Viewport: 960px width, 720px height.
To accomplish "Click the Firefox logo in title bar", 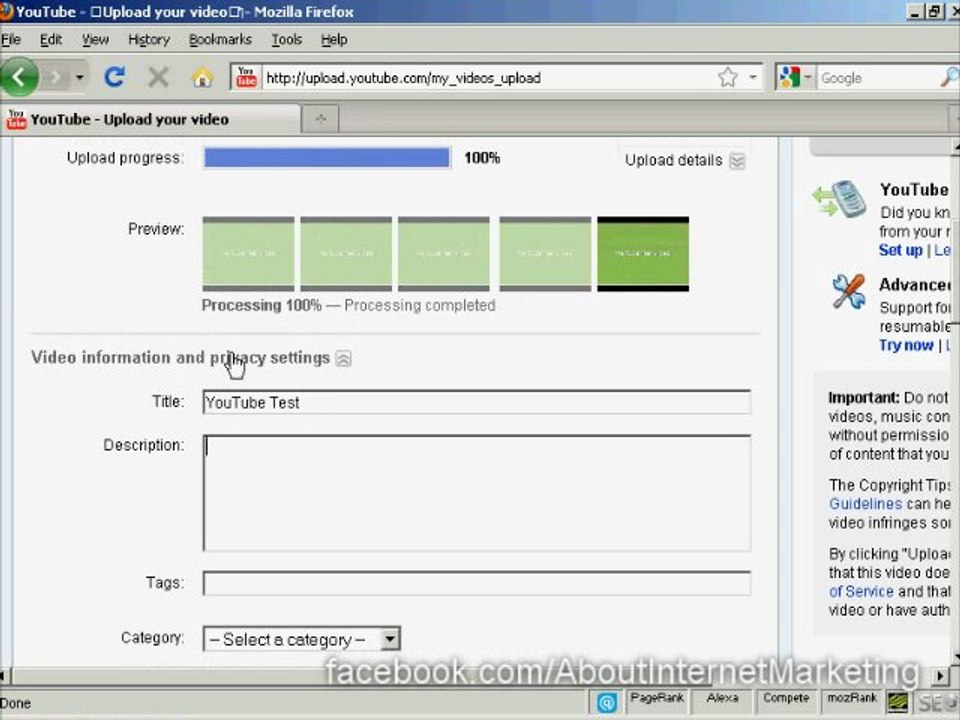I will [6, 11].
